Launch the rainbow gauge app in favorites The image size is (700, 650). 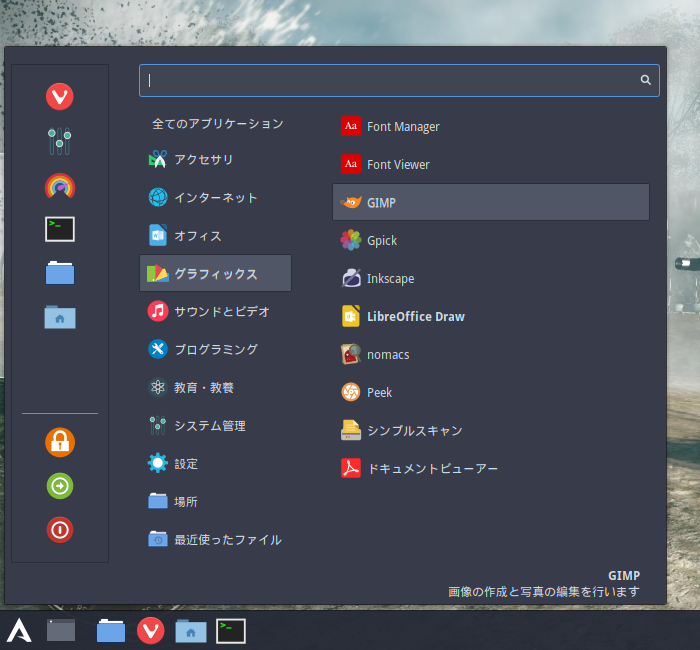60,185
